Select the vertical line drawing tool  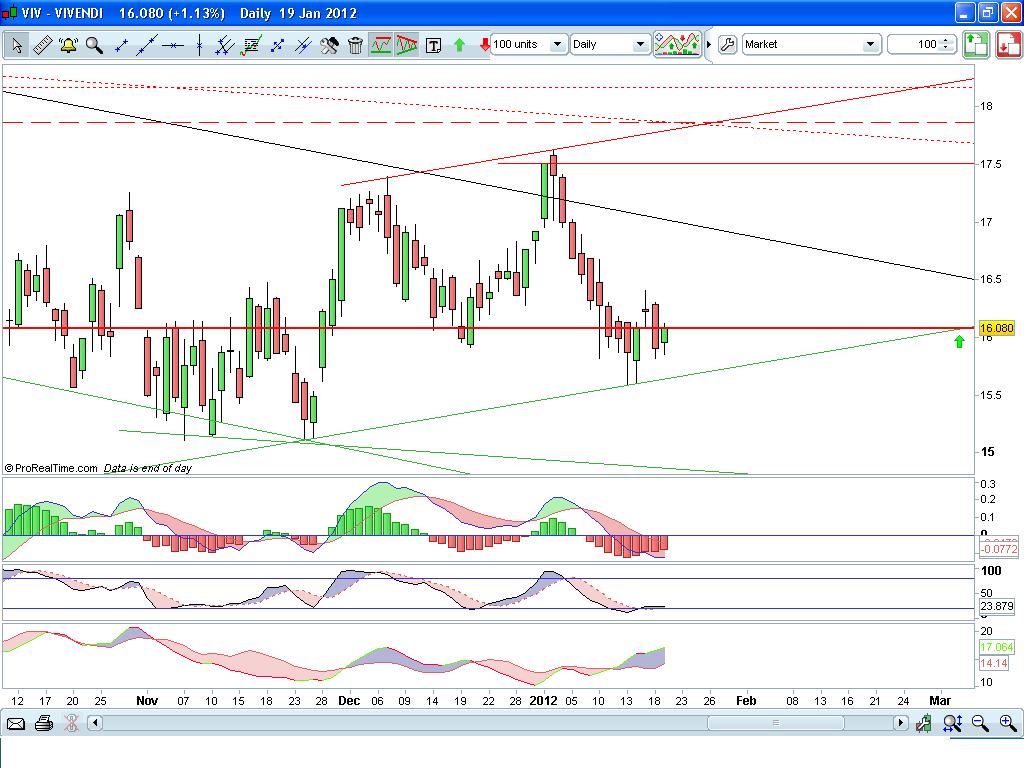(x=199, y=45)
